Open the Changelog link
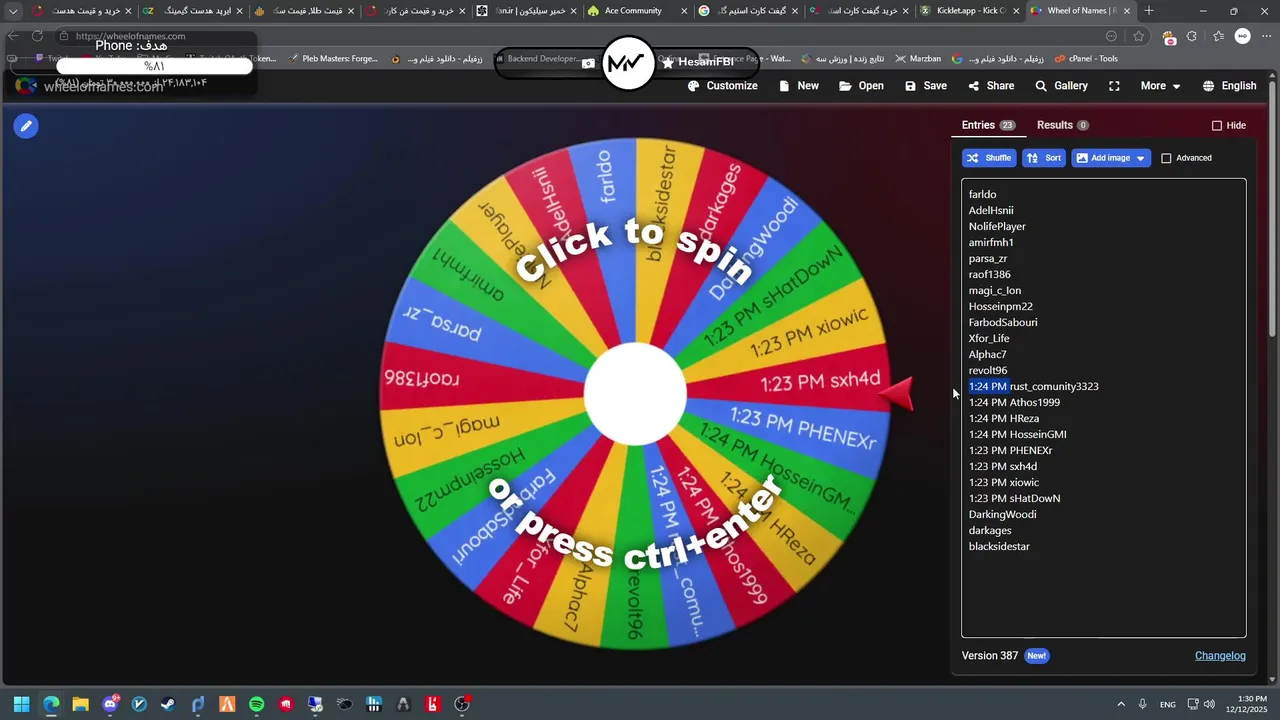The height and width of the screenshot is (720, 1280). coord(1220,656)
